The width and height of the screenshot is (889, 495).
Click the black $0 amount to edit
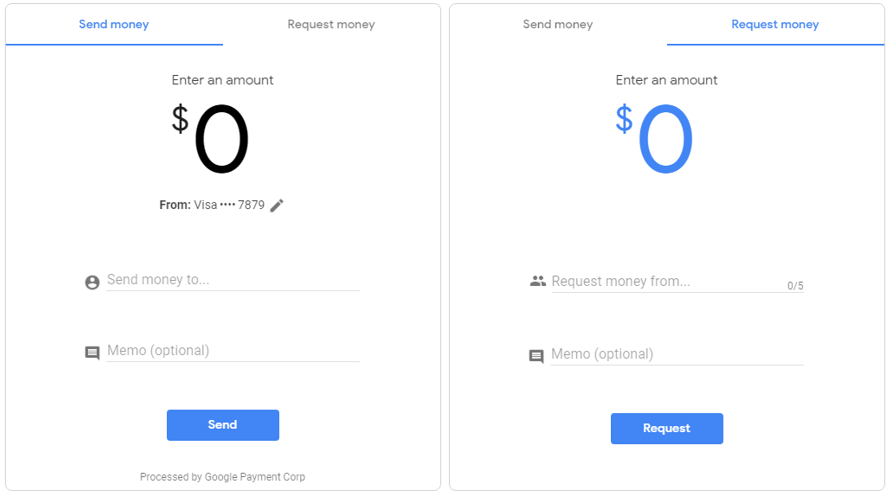click(x=210, y=138)
